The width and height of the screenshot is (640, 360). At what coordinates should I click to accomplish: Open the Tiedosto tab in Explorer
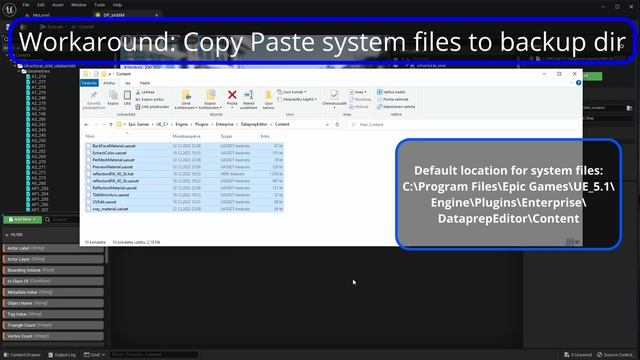pyautogui.click(x=89, y=83)
